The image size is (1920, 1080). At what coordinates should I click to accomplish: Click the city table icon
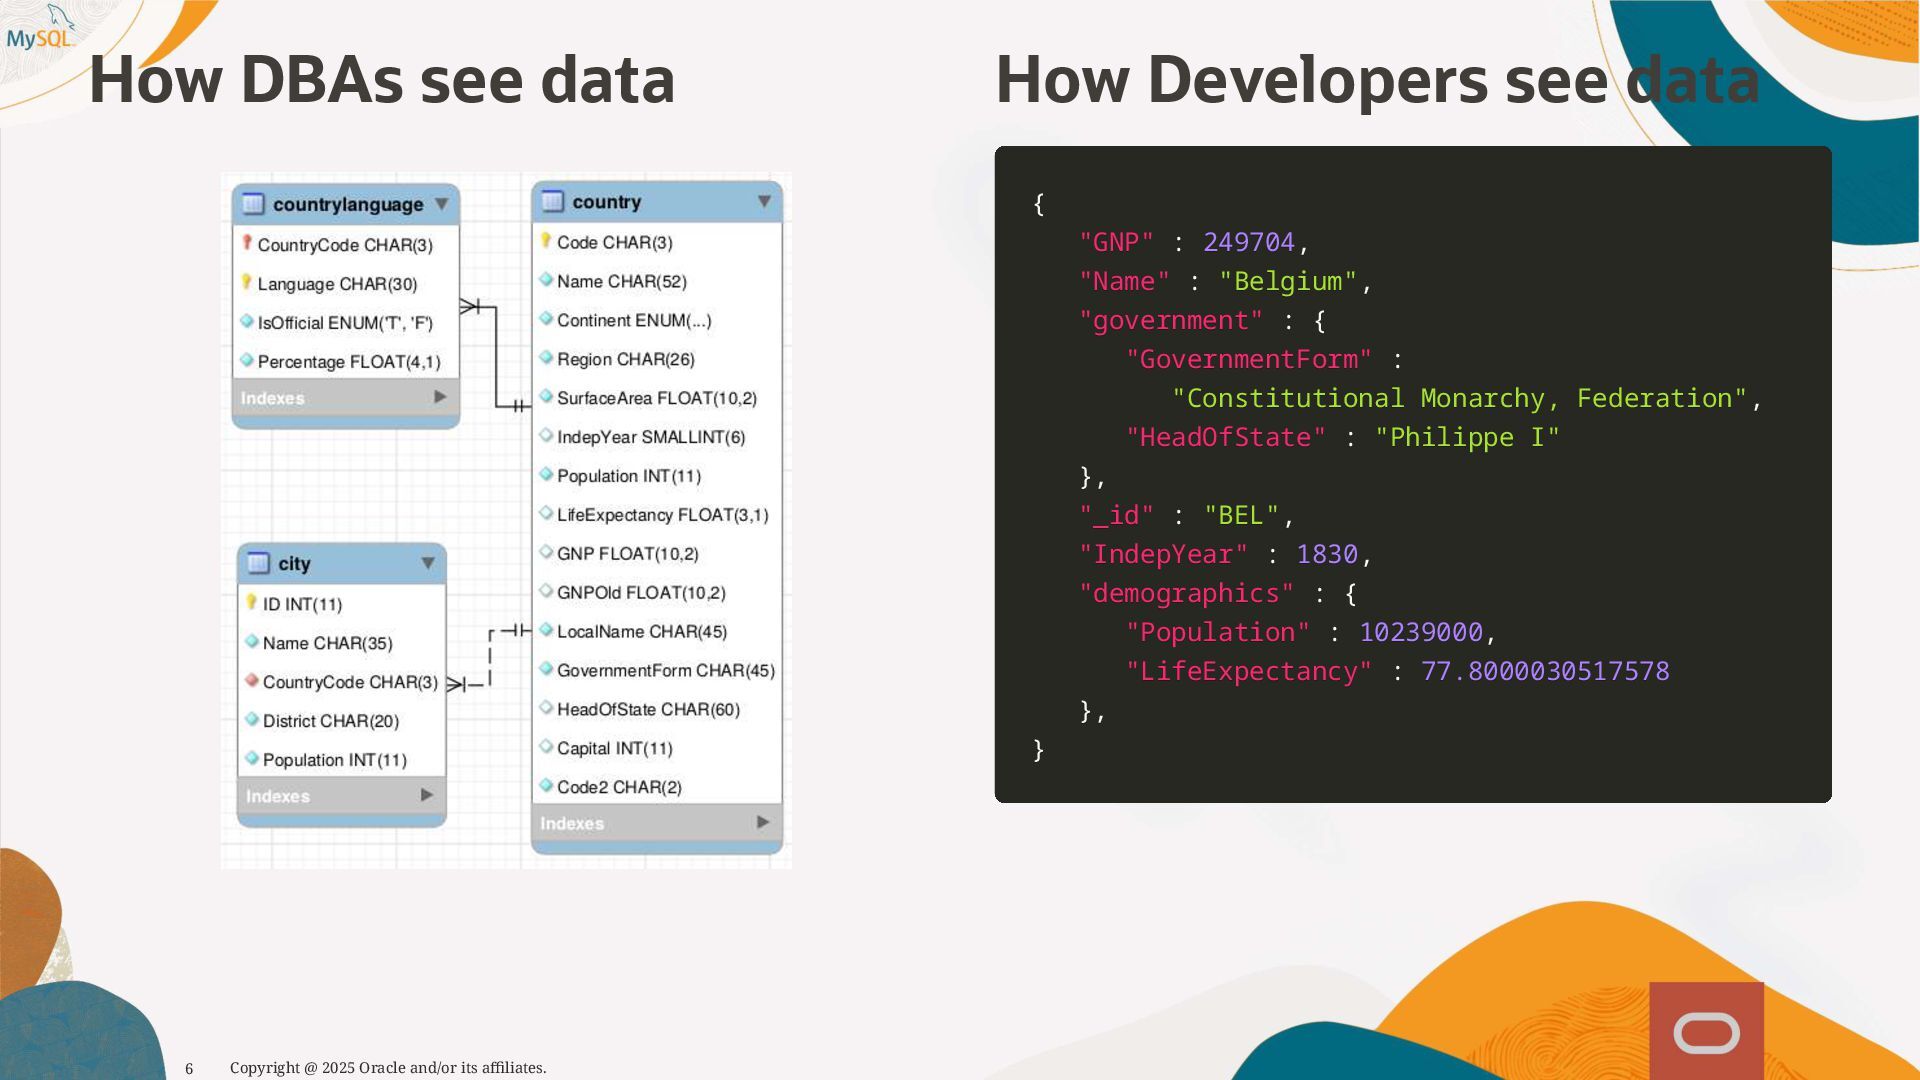pyautogui.click(x=258, y=563)
